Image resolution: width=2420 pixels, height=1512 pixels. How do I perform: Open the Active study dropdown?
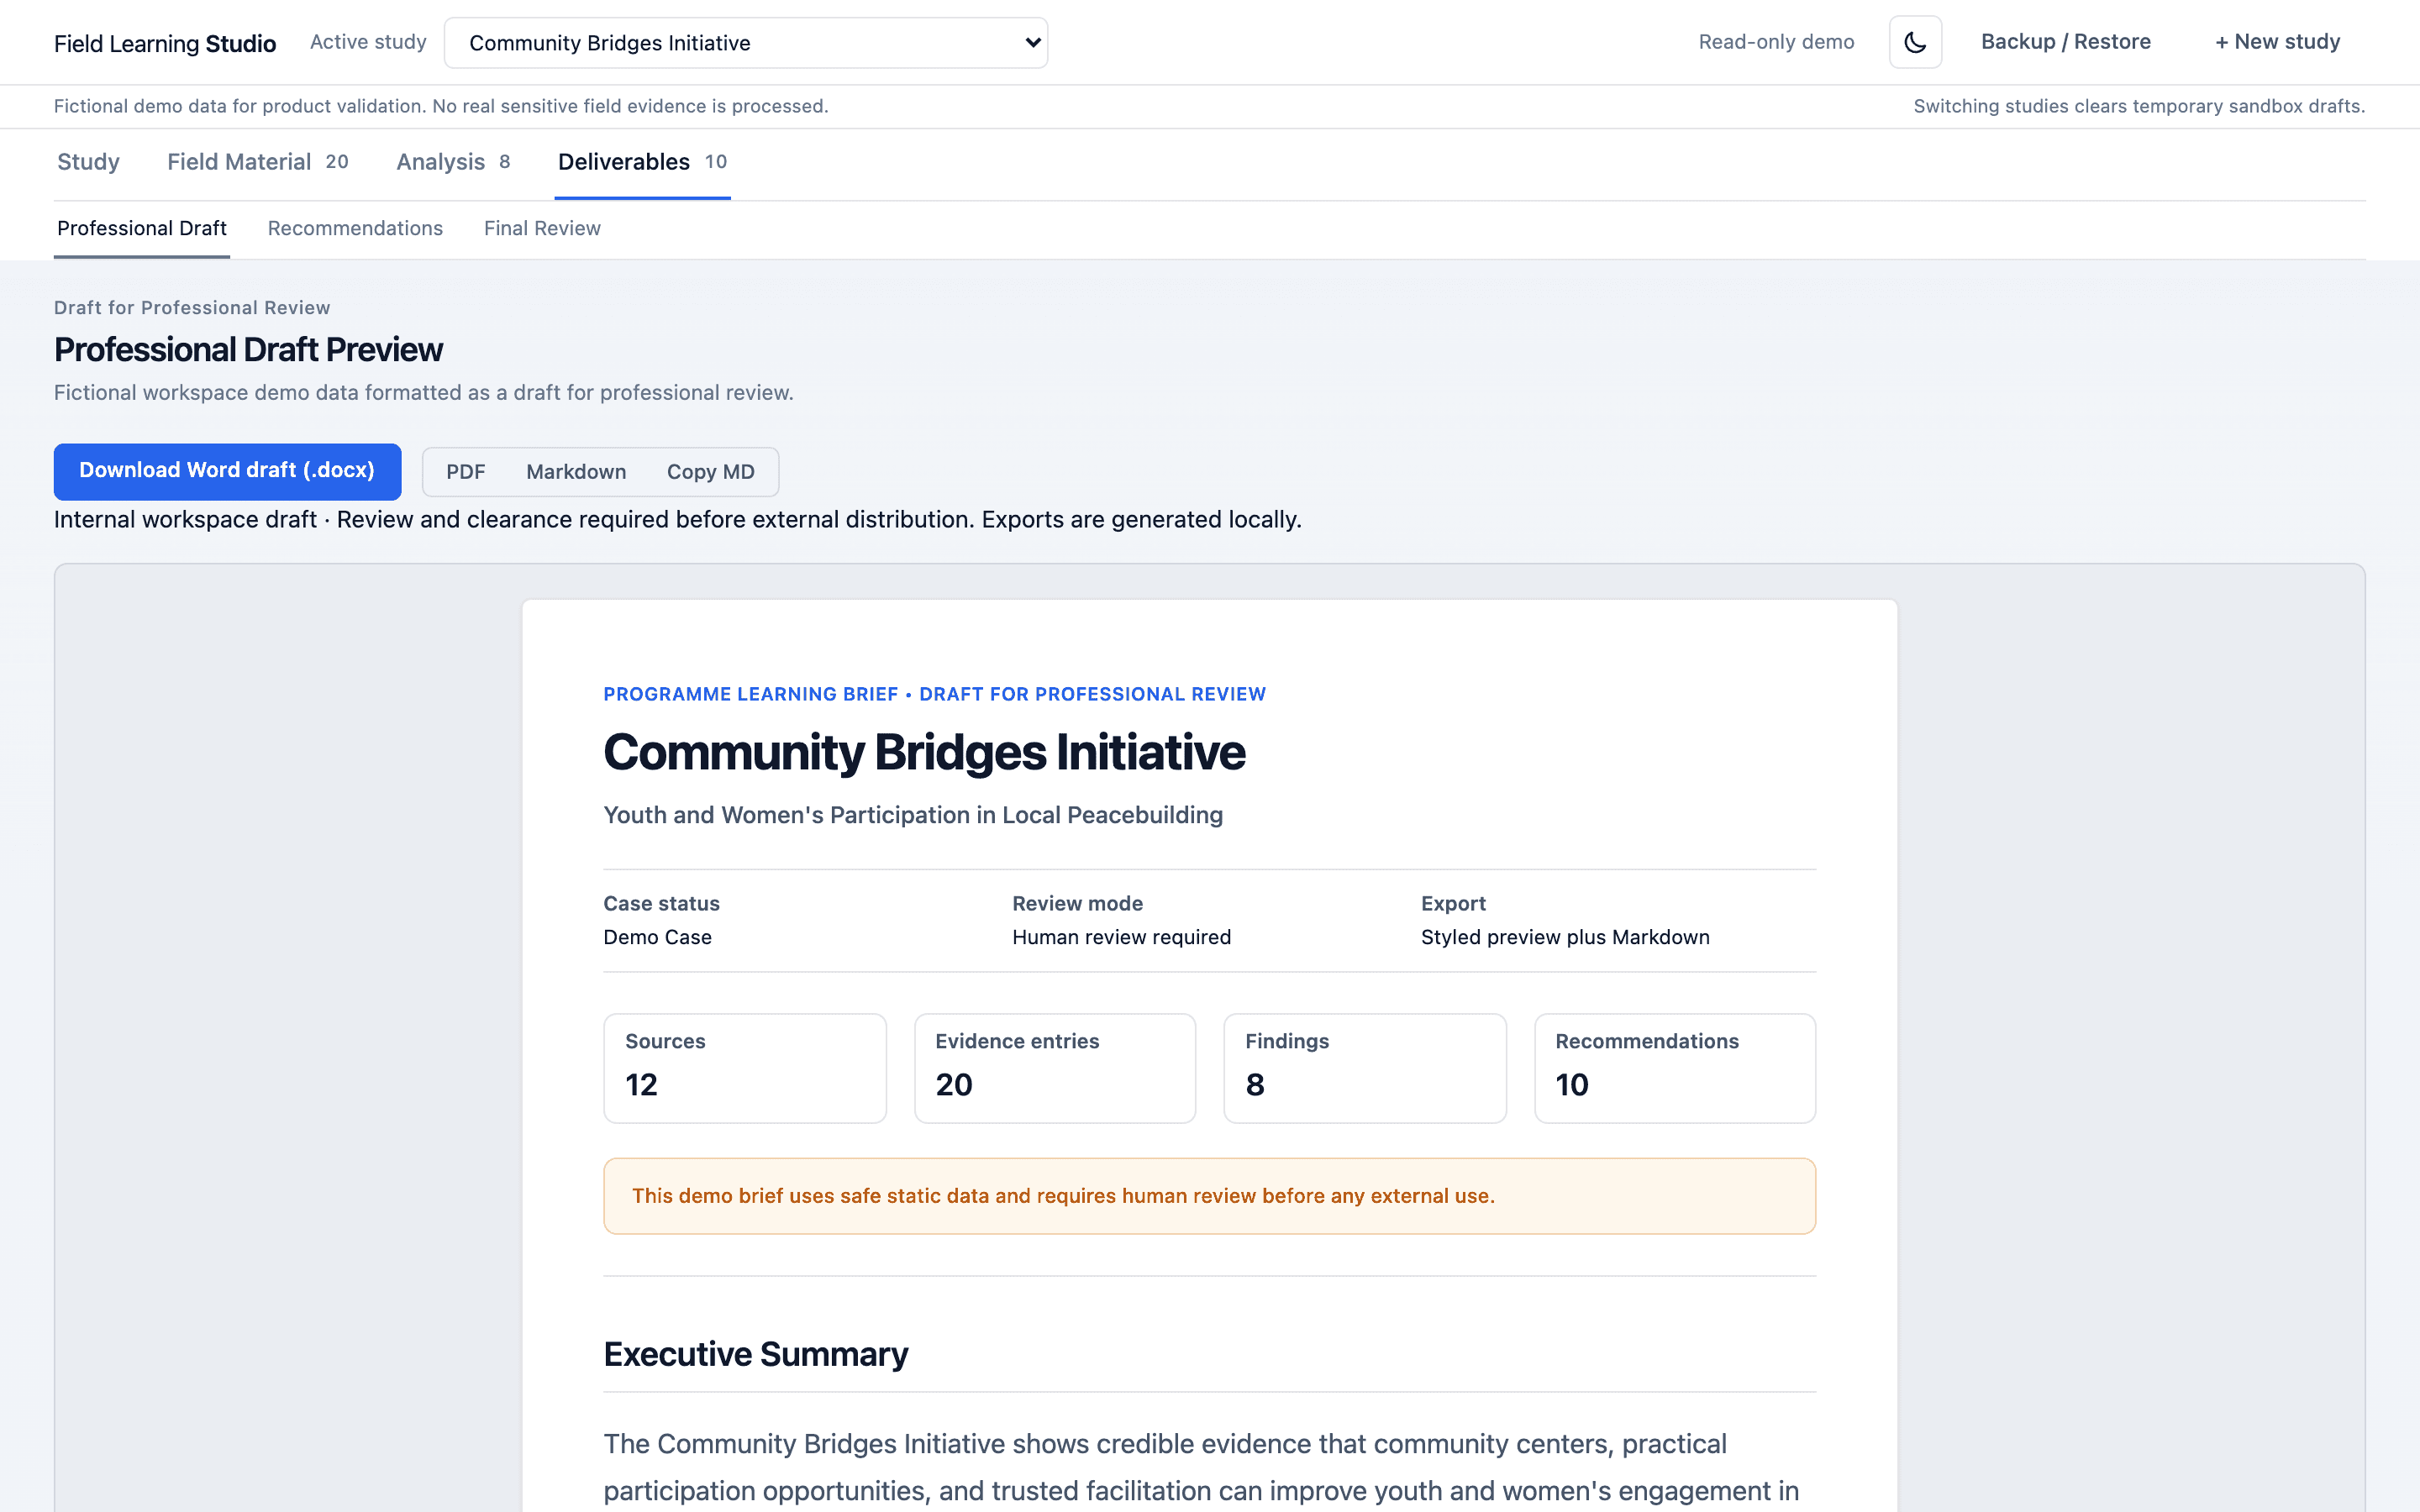[x=746, y=43]
